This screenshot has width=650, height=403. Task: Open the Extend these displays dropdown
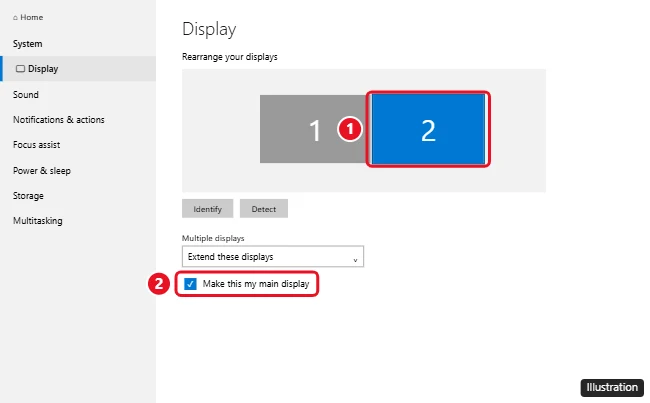coord(273,256)
